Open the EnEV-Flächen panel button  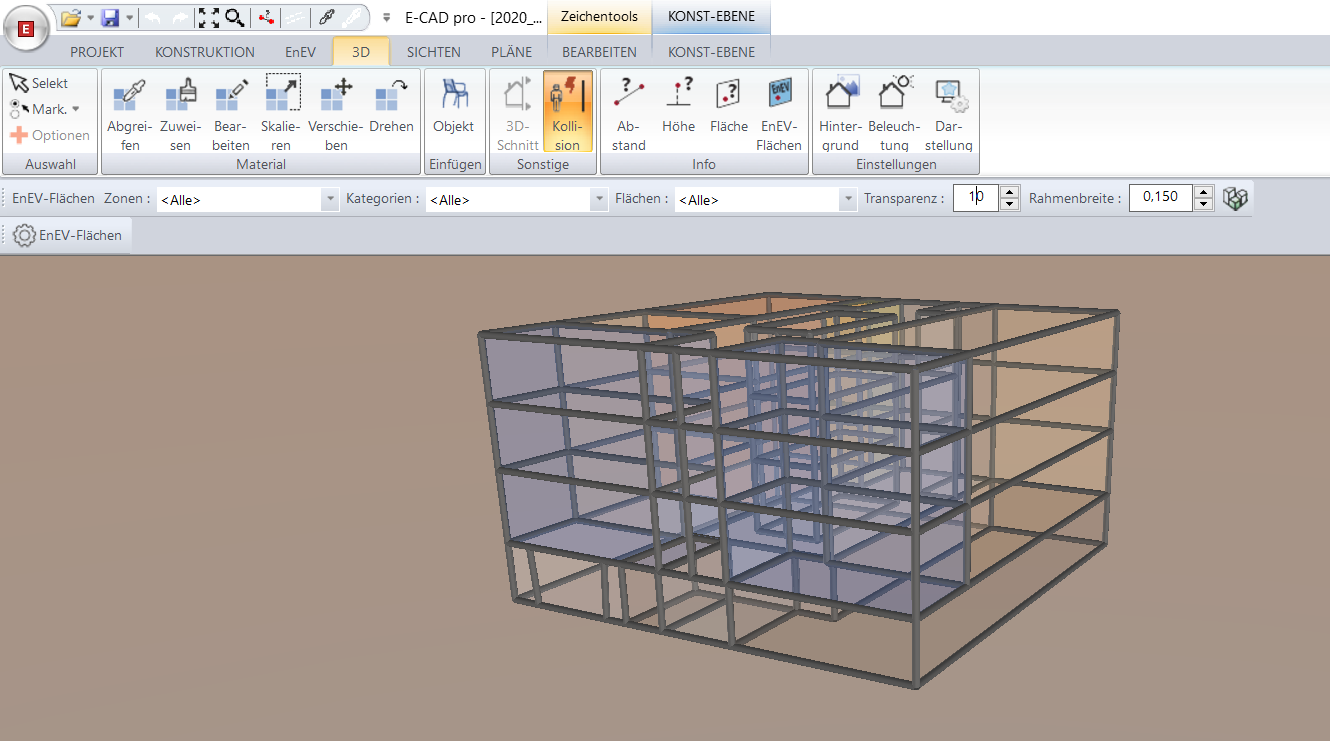coord(67,234)
